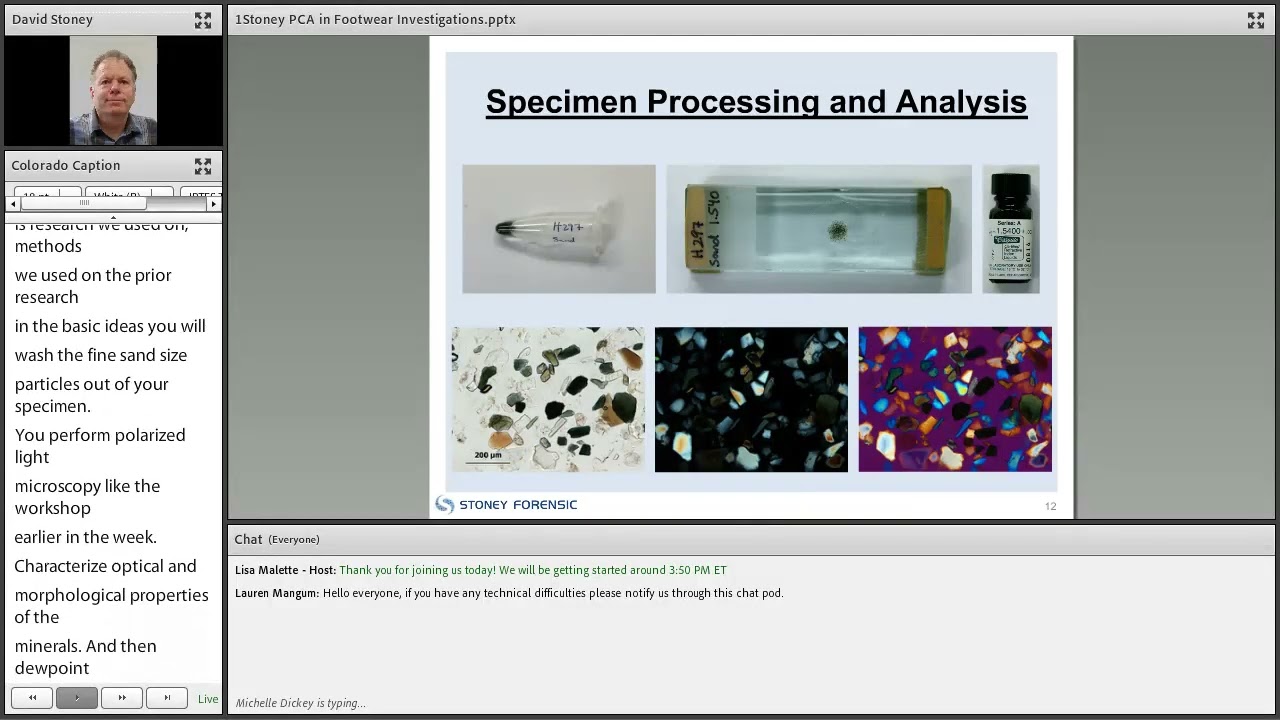
Task: Maximize the Colorado Caption pod
Action: coord(203,166)
